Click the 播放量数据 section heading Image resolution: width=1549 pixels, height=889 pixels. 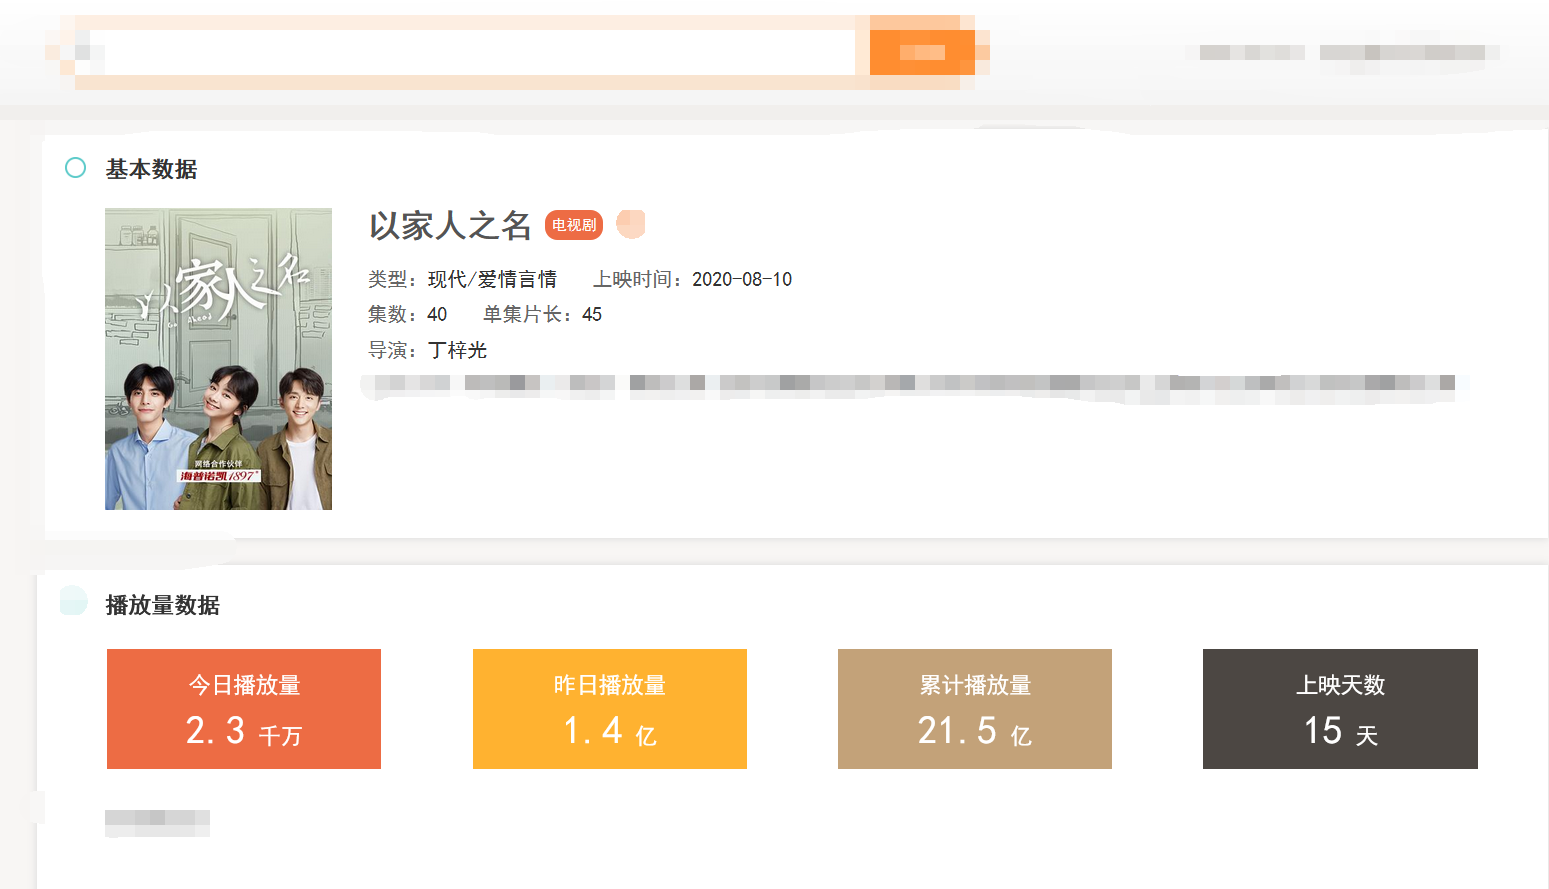162,605
